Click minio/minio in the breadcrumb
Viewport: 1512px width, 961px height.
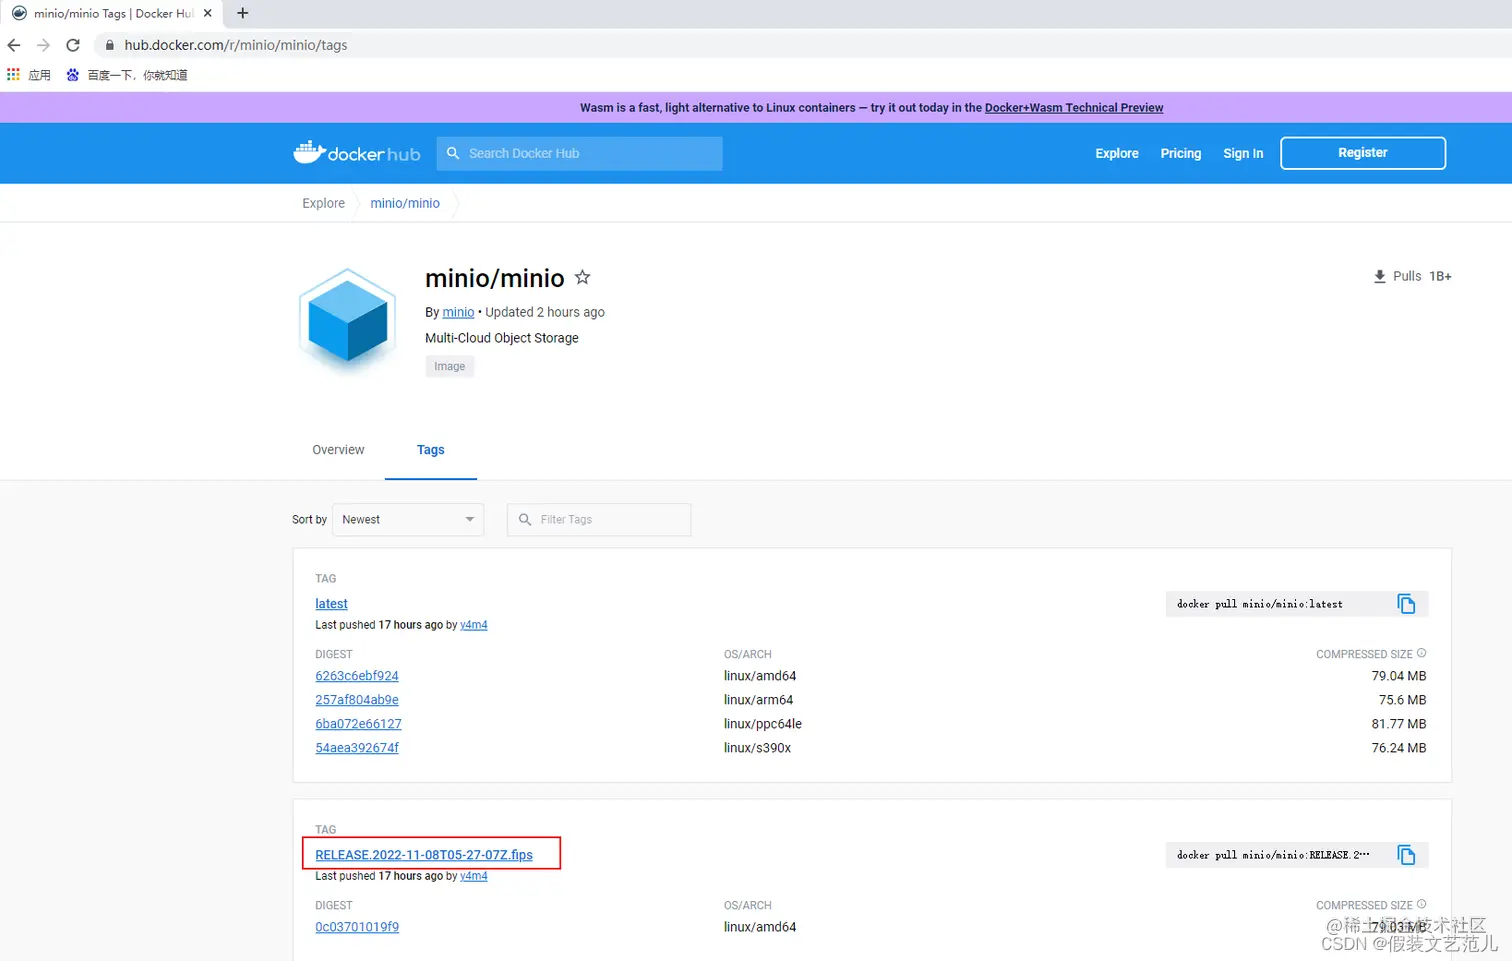[x=405, y=203]
